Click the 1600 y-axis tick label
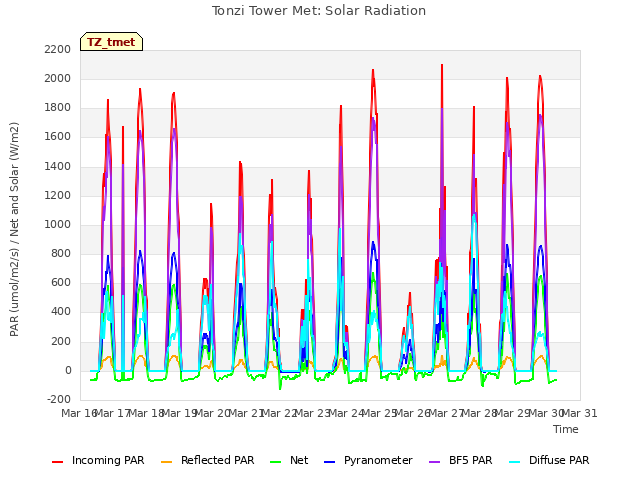 click(x=58, y=137)
